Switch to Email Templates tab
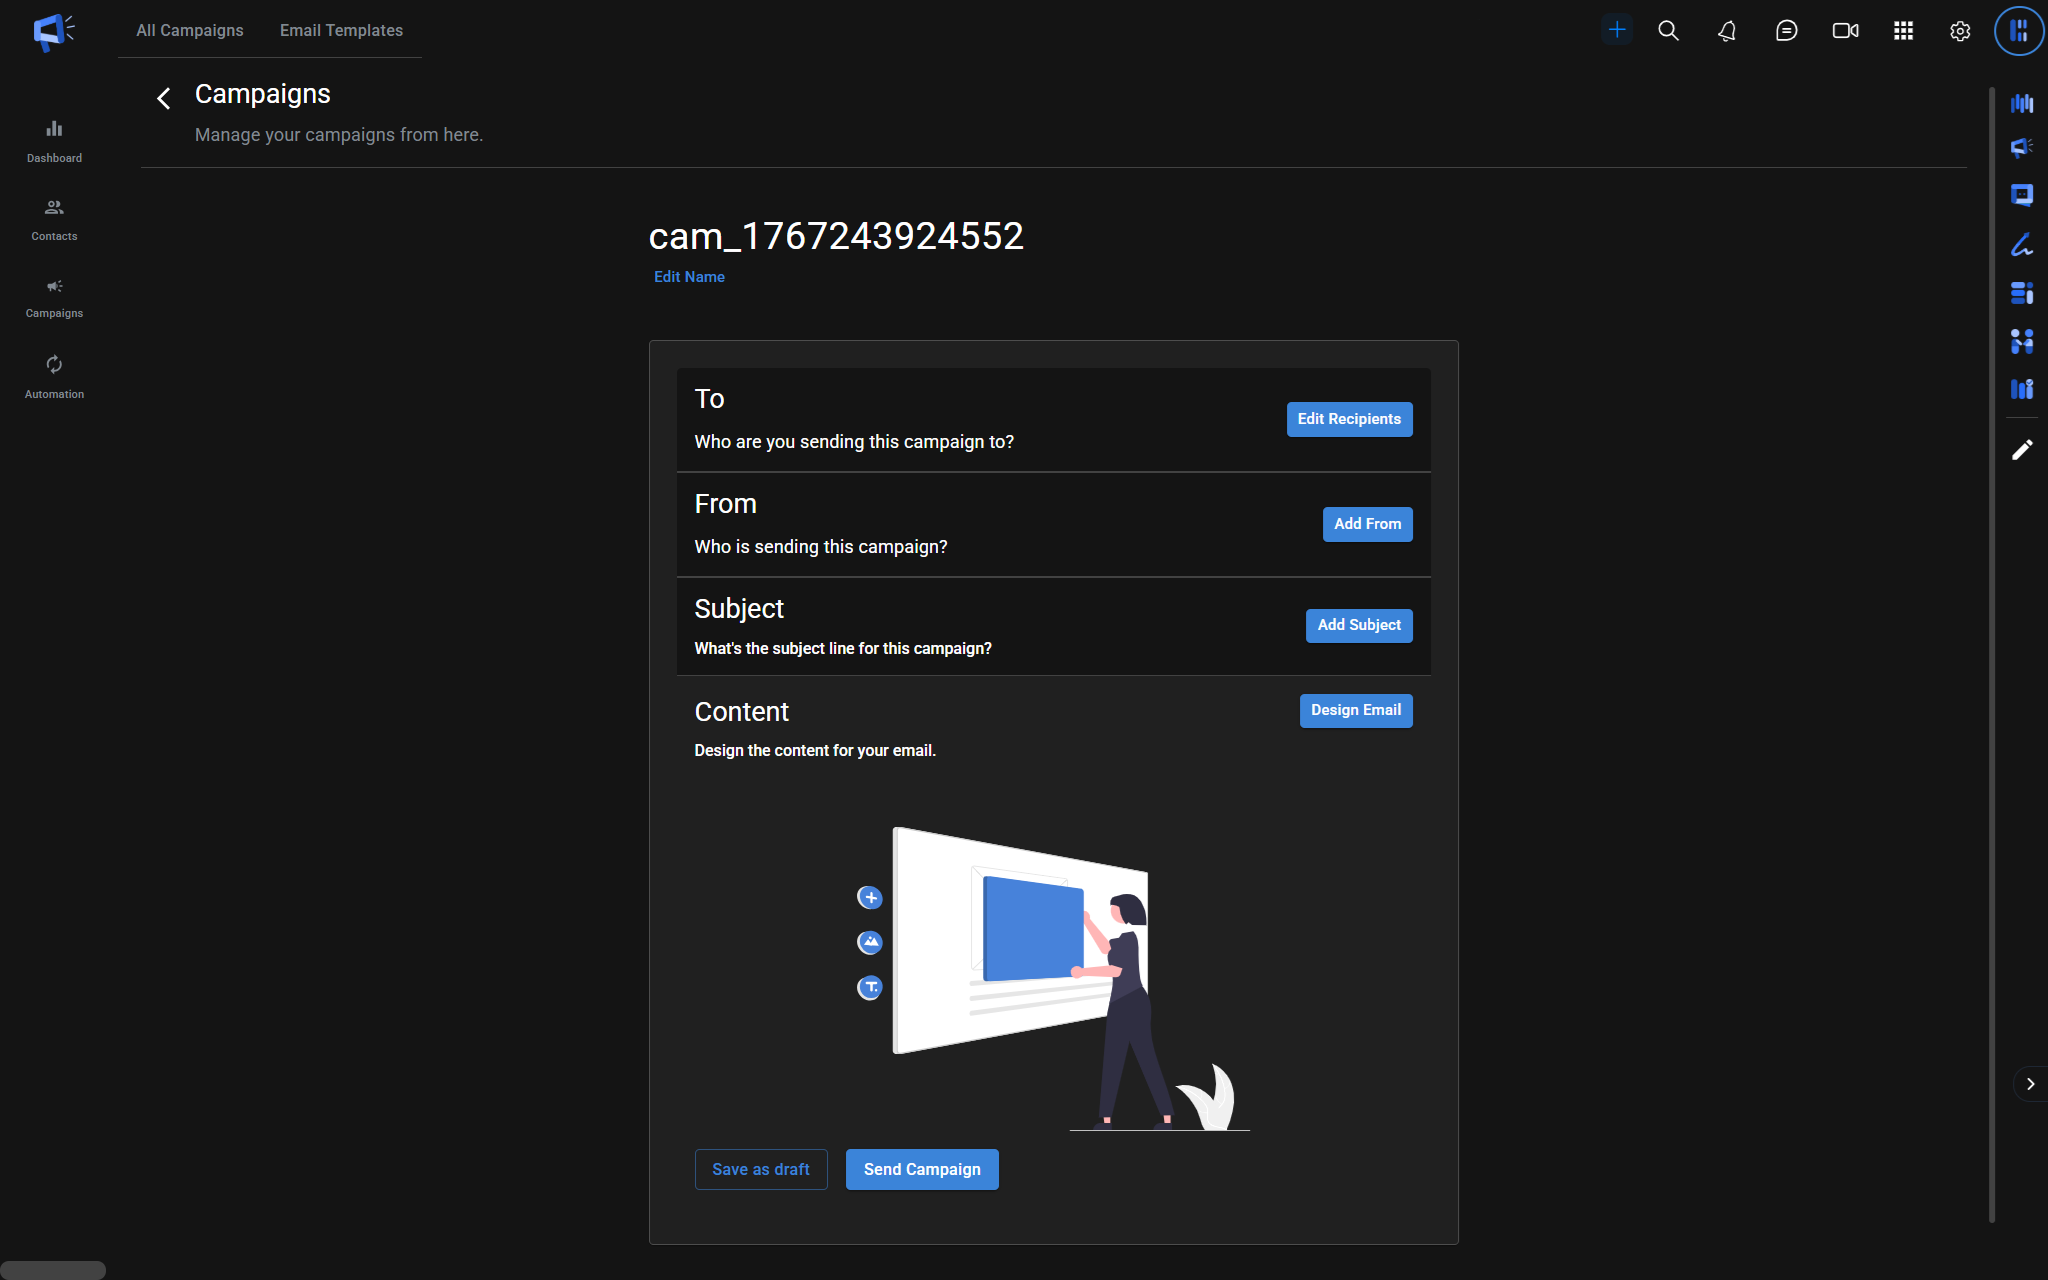2048x1280 pixels. click(341, 30)
